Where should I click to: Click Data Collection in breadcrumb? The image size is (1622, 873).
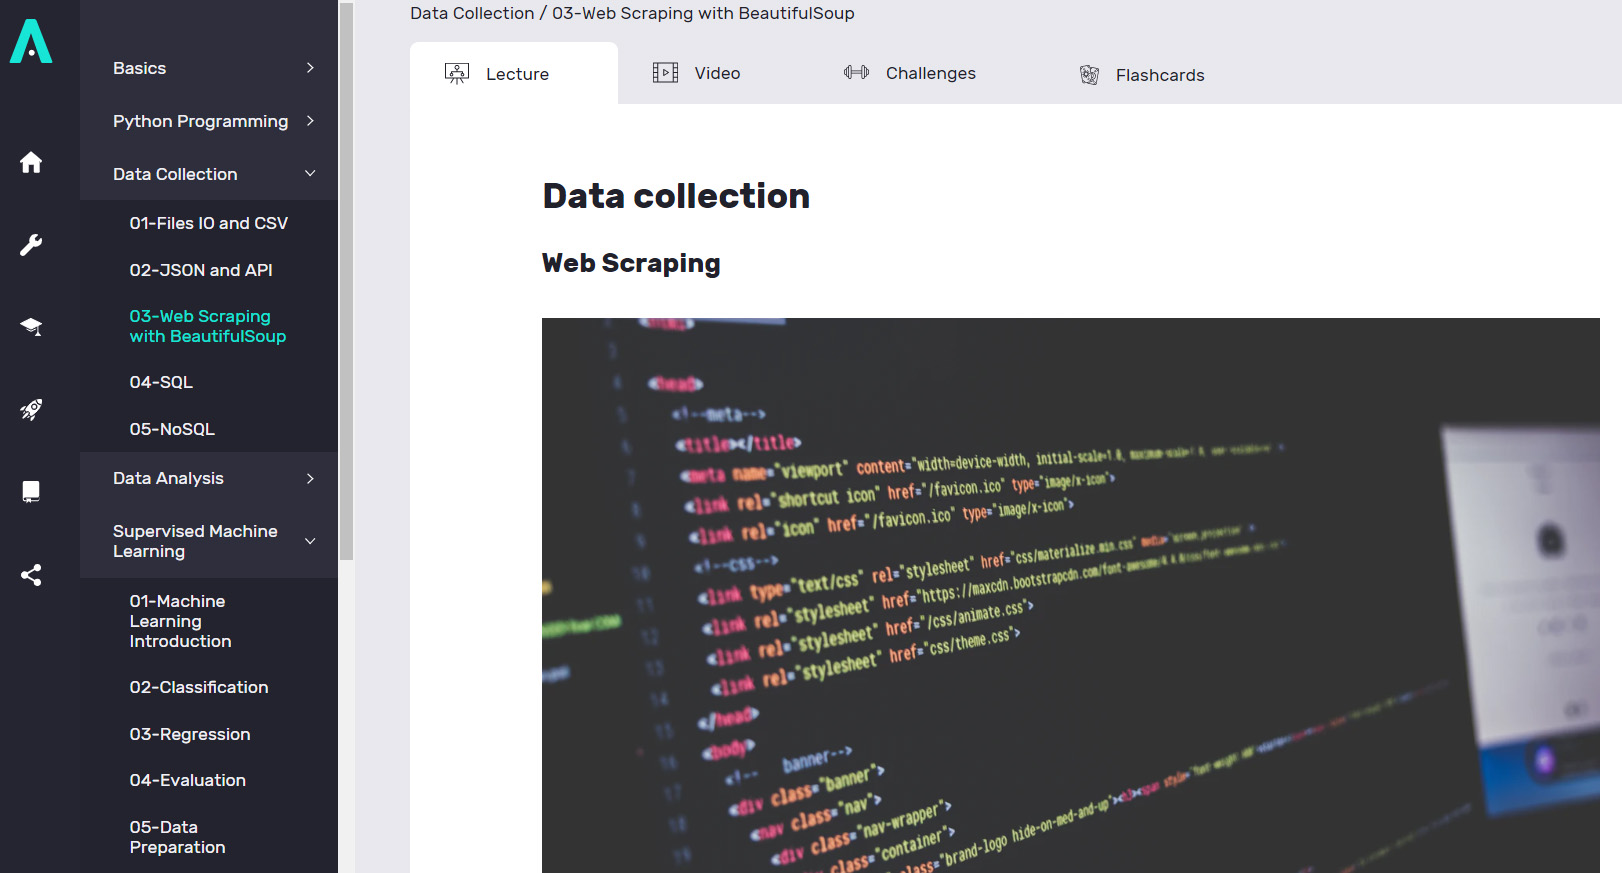click(x=472, y=13)
